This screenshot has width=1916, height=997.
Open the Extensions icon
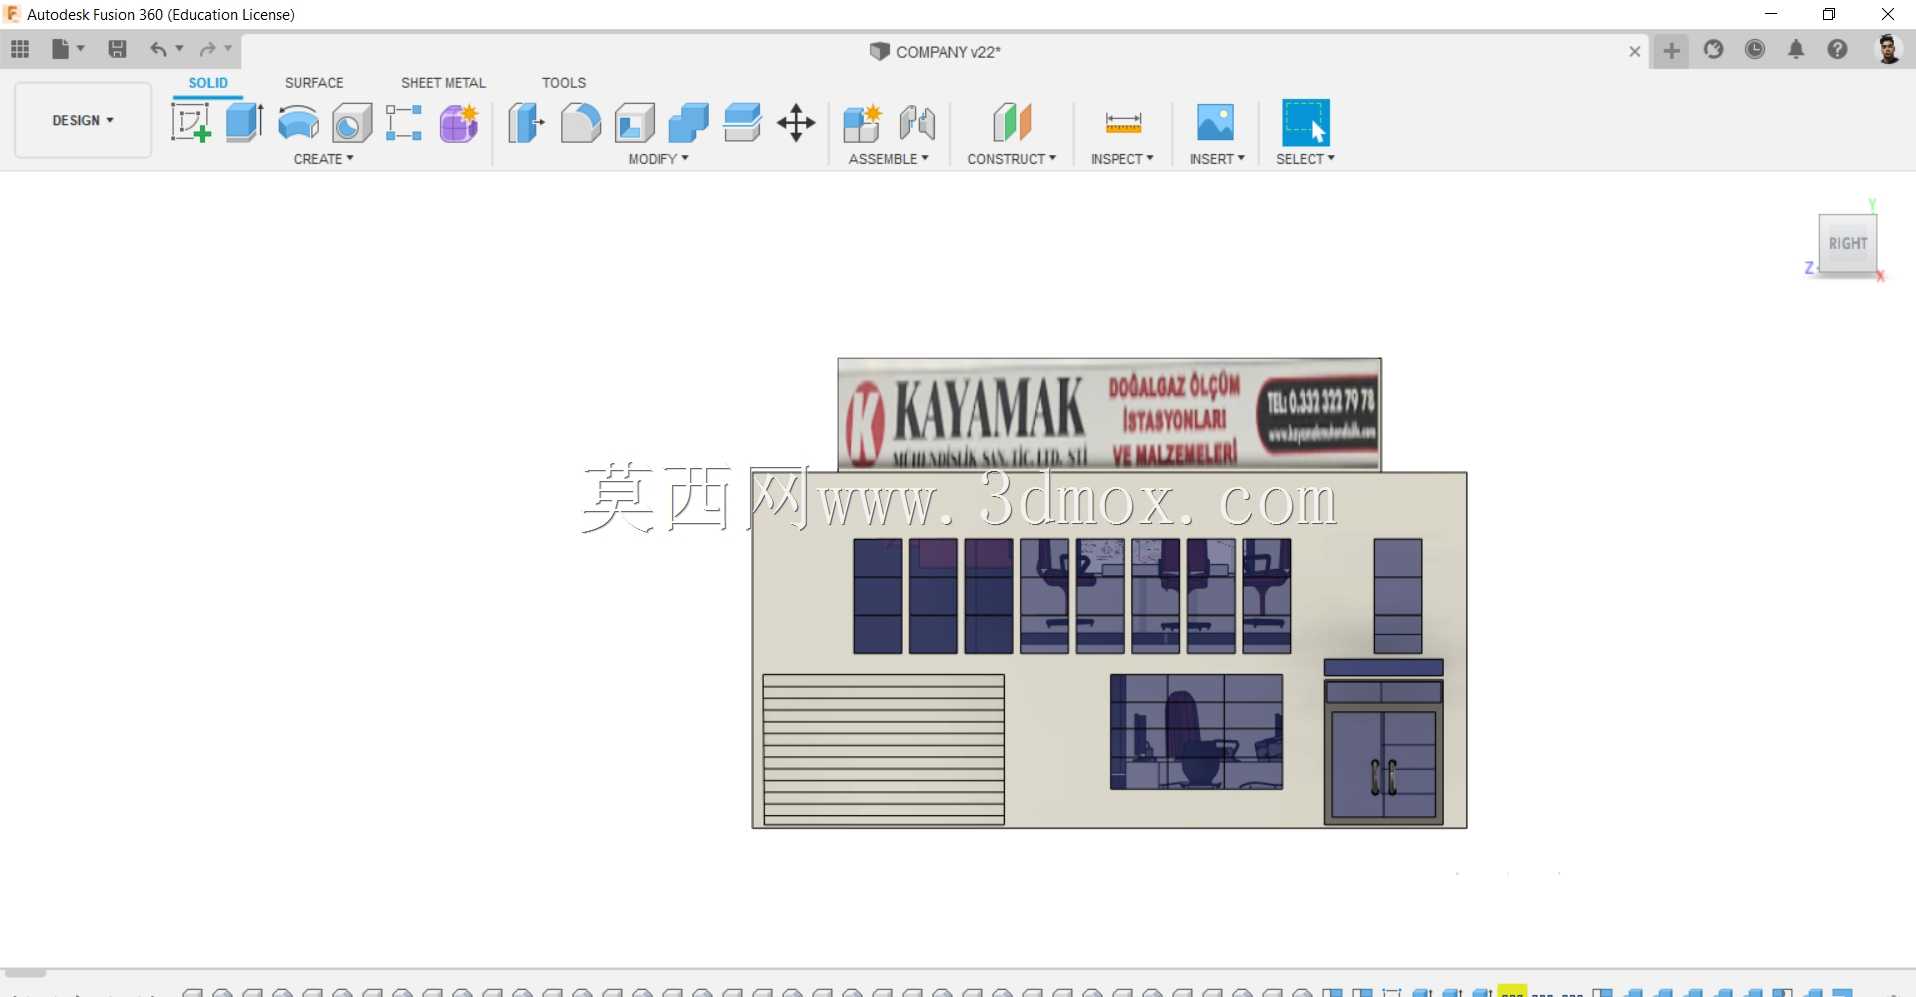pyautogui.click(x=1713, y=49)
